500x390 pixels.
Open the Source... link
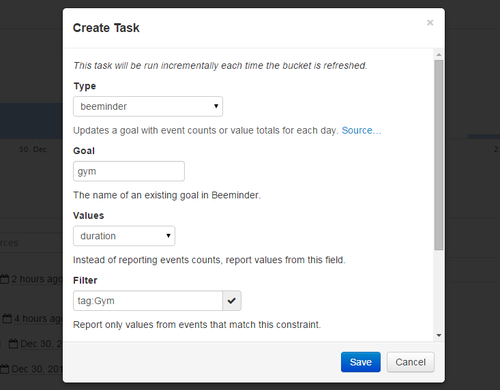[361, 130]
